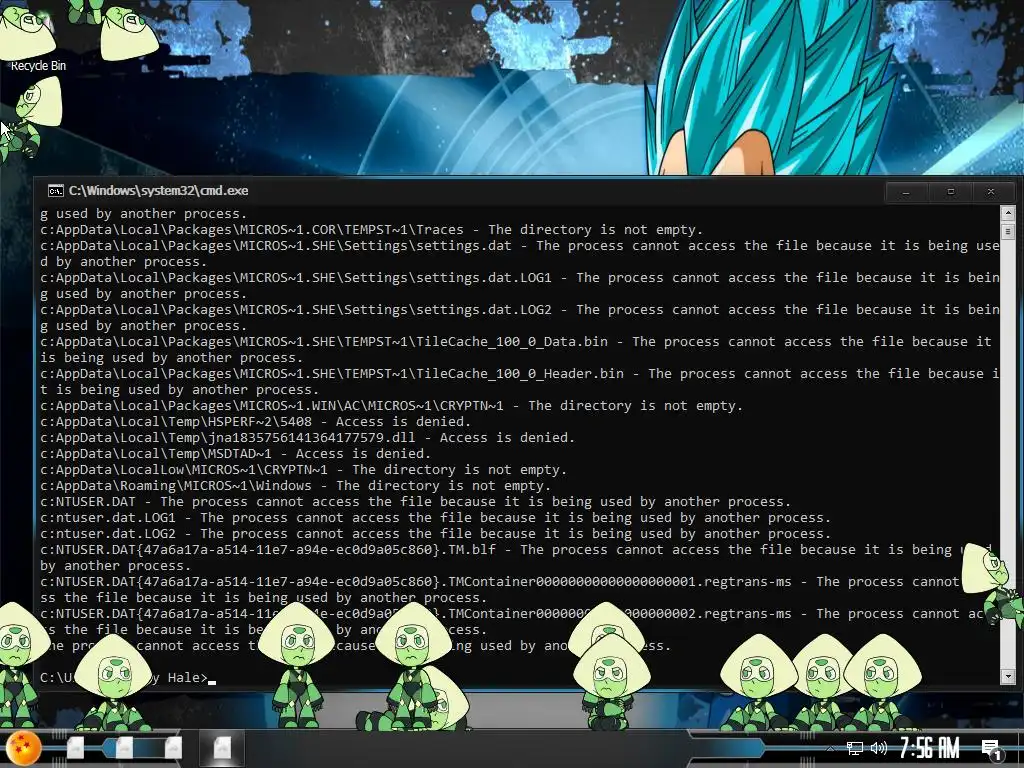Image resolution: width=1024 pixels, height=768 pixels.
Task: Click the TEMPST~1\Traces directory not empty line
Action: (x=372, y=230)
